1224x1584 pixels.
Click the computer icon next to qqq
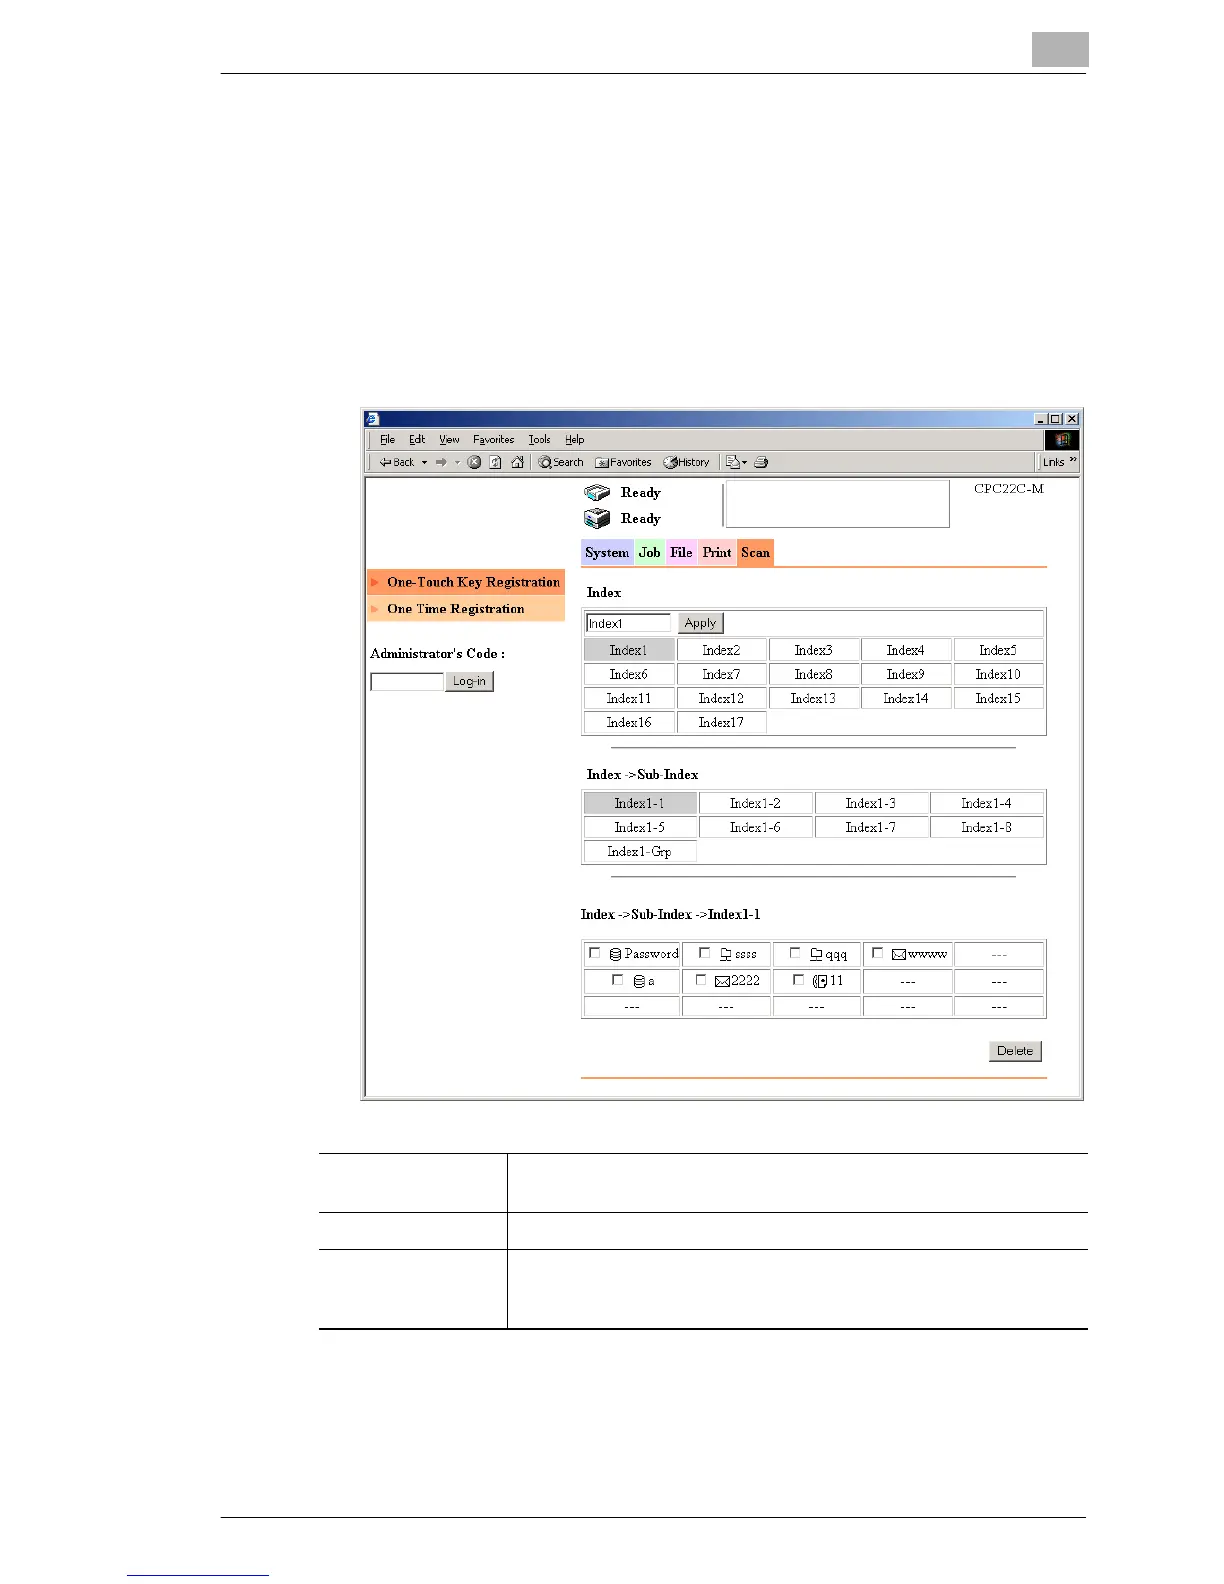coord(816,954)
